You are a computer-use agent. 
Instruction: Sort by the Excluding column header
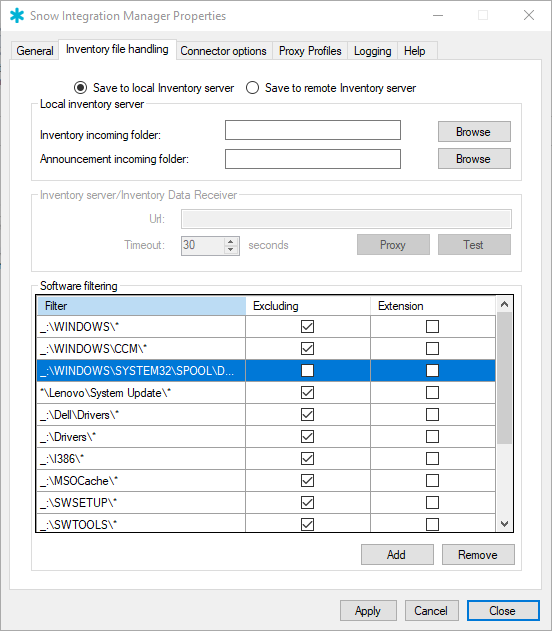tap(308, 306)
